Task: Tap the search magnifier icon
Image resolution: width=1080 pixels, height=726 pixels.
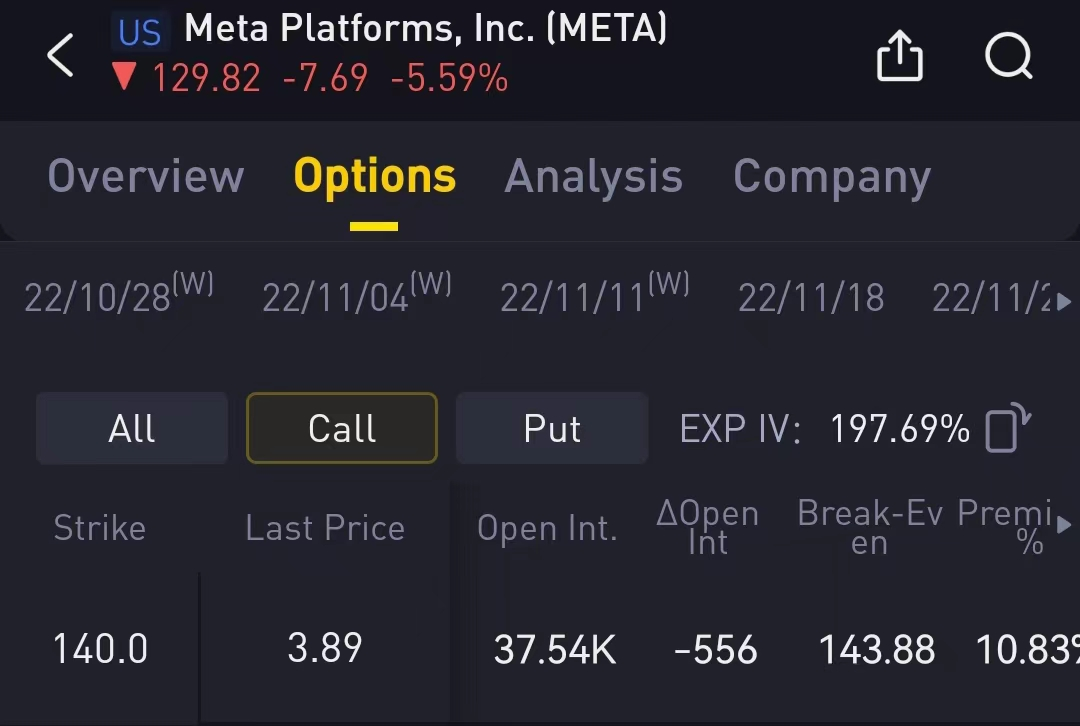Action: point(1008,55)
